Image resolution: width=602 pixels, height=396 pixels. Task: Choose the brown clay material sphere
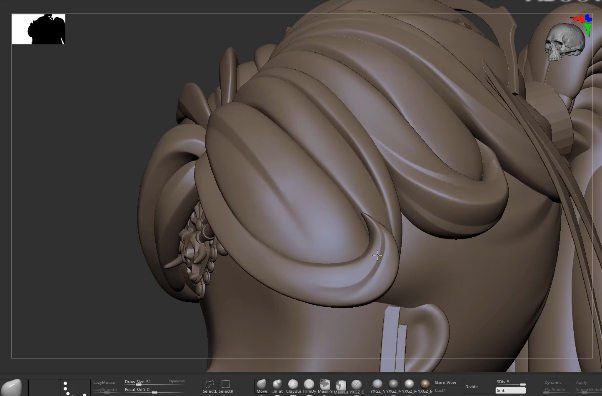click(425, 384)
